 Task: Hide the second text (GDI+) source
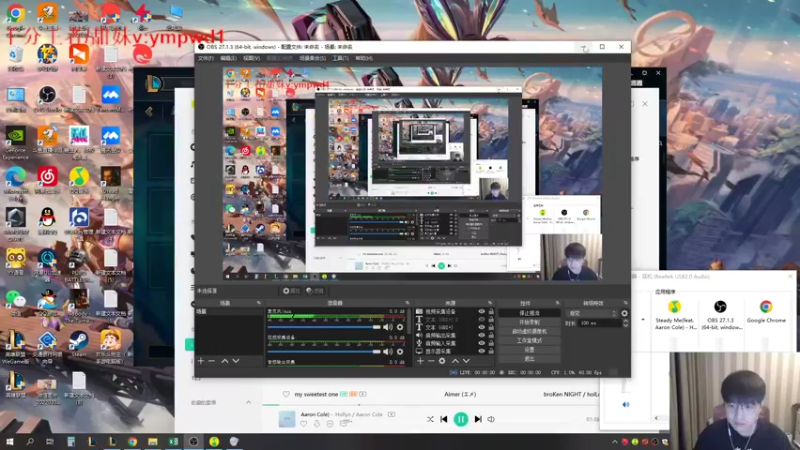481,327
